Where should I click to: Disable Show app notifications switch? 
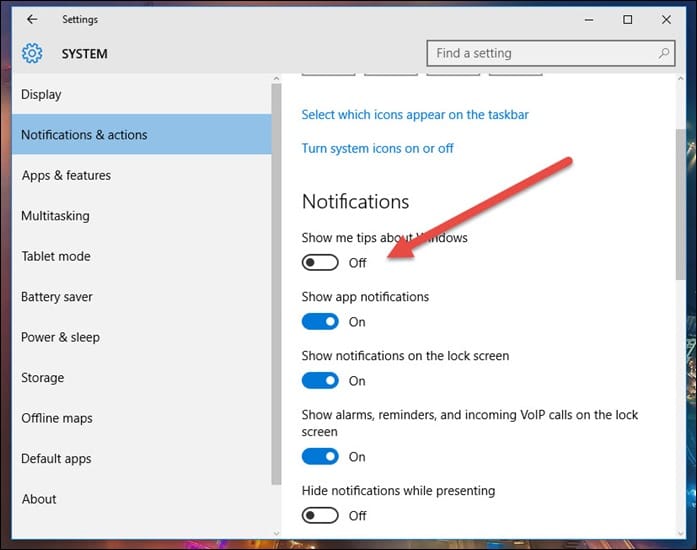pos(320,321)
